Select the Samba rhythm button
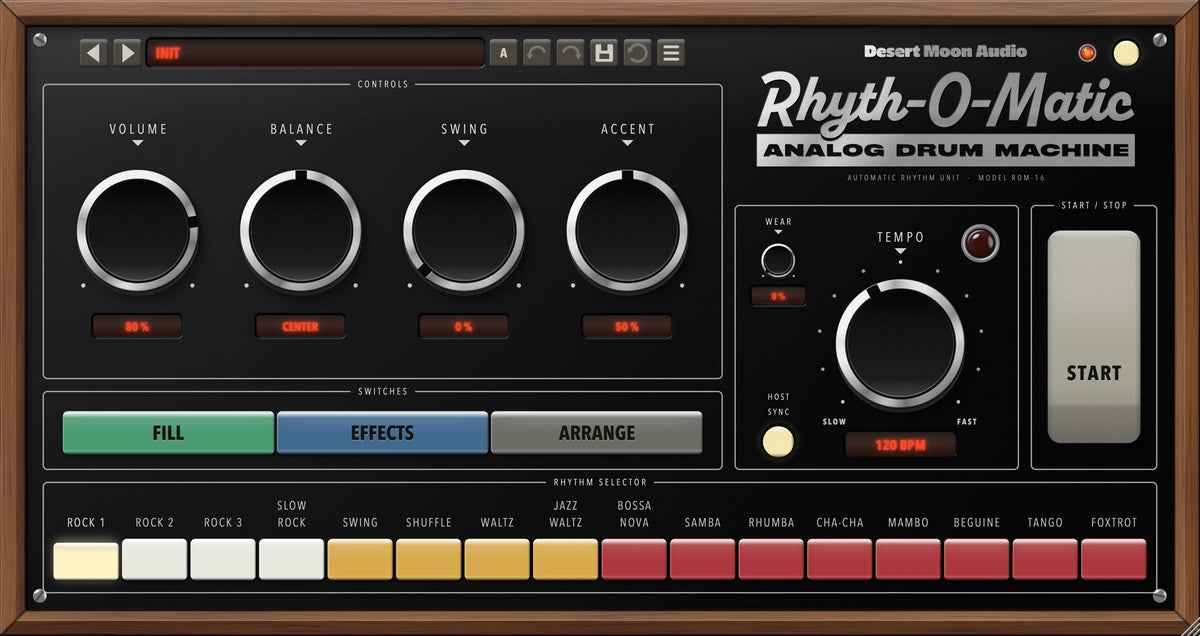The image size is (1200, 636). [703, 559]
